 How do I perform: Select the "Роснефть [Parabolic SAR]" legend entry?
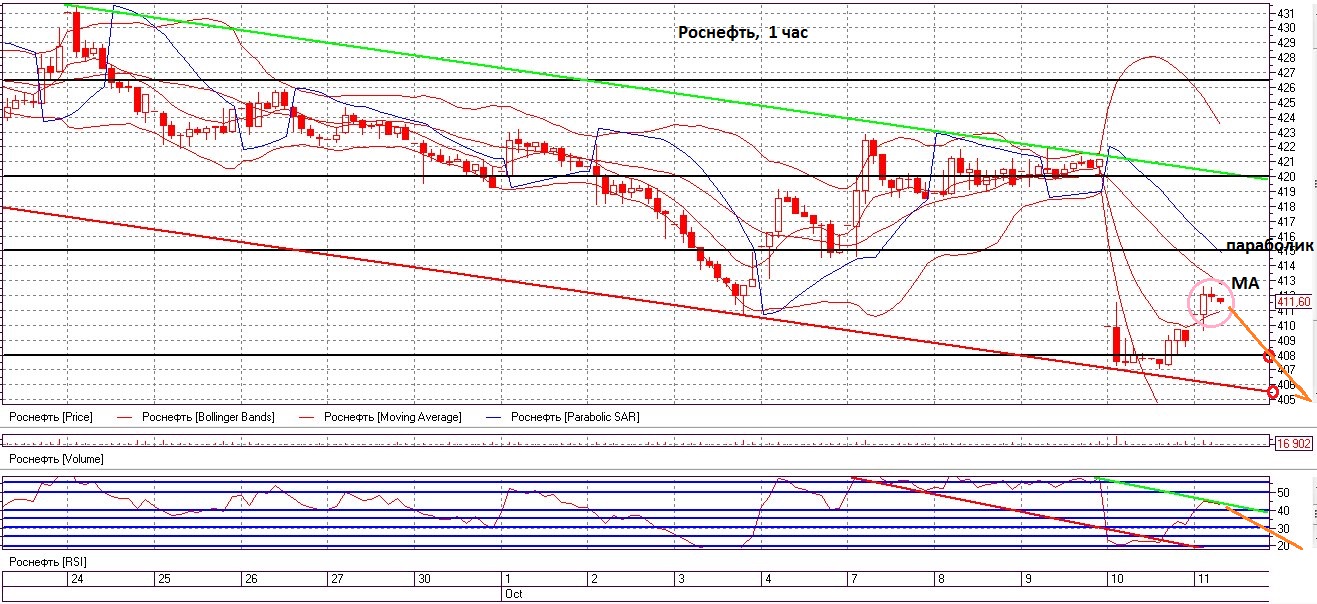click(574, 416)
